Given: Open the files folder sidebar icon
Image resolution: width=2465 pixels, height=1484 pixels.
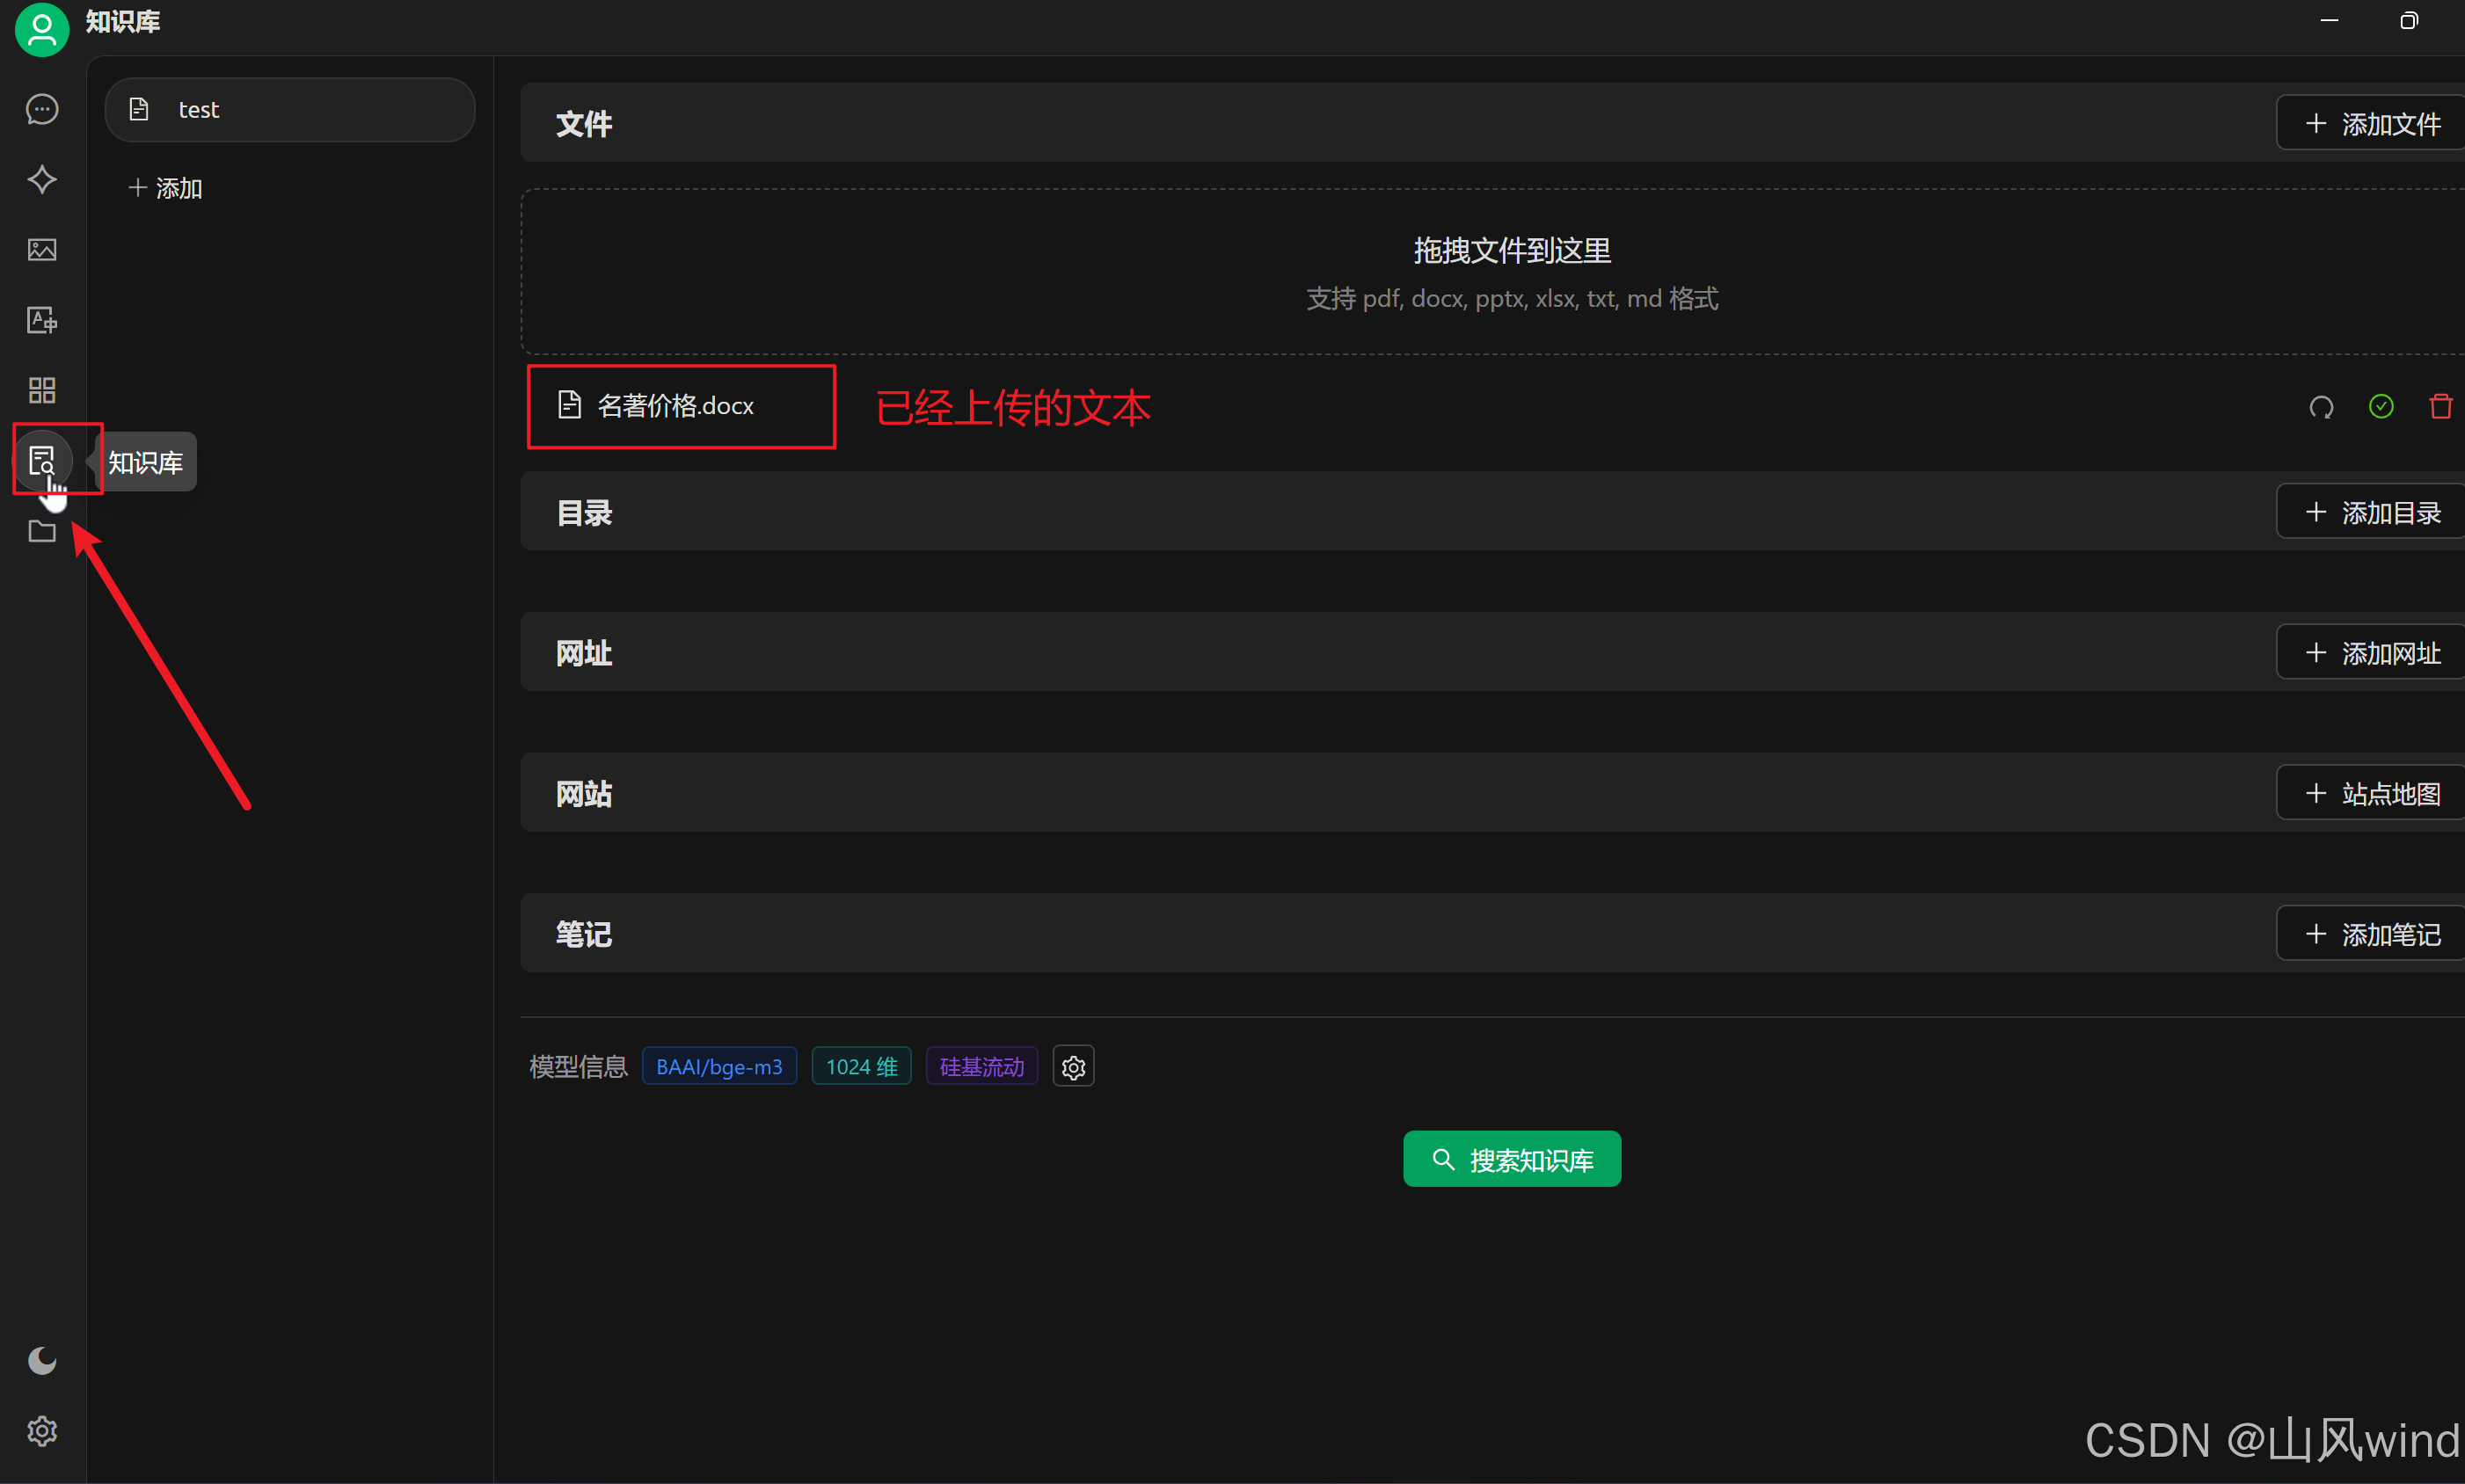Looking at the screenshot, I should click(41, 531).
